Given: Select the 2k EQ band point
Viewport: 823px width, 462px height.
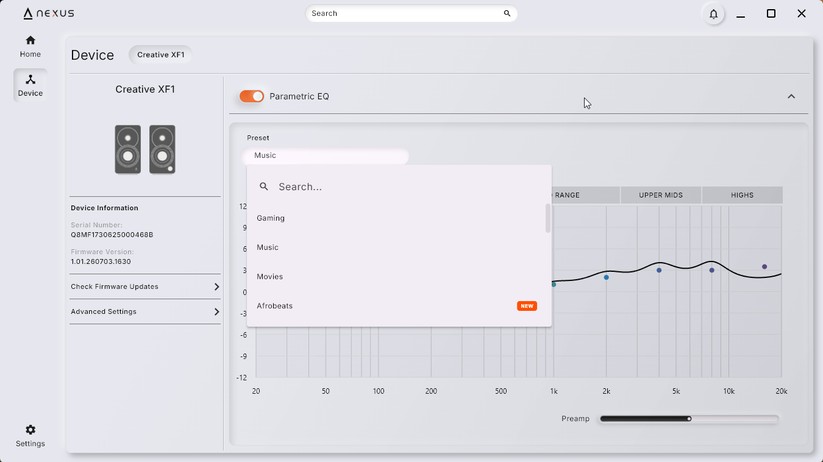Looking at the screenshot, I should pos(606,277).
